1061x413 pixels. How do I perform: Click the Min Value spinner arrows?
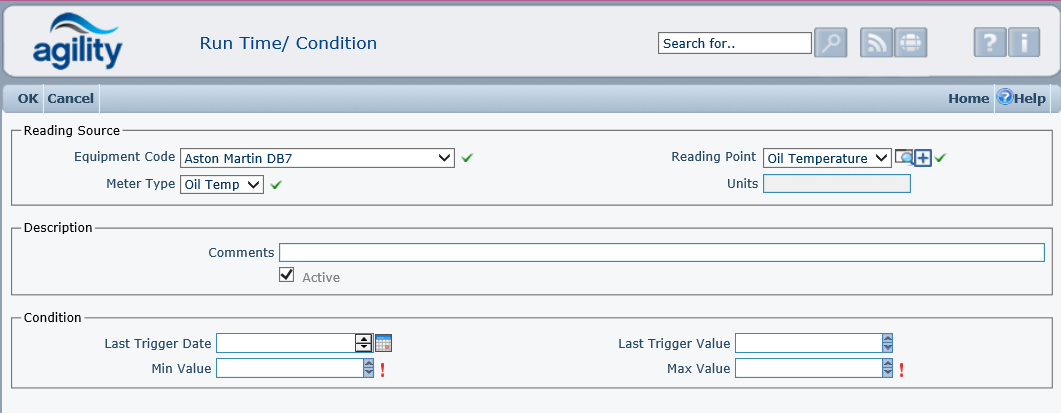pos(368,369)
